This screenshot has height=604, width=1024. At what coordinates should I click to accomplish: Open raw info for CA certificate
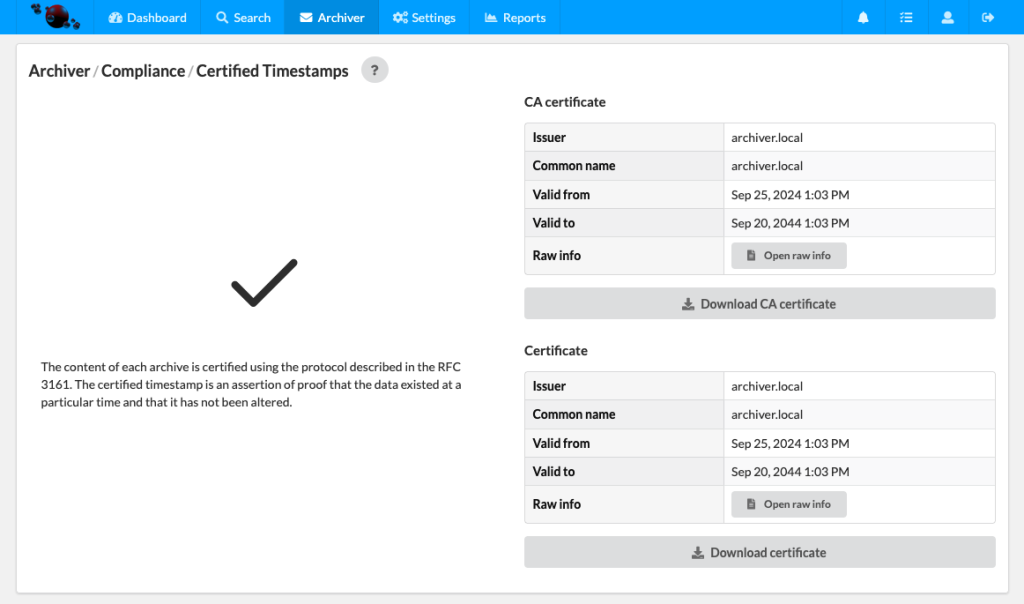788,256
